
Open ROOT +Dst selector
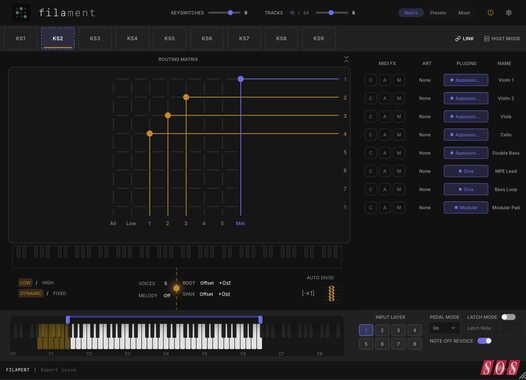pos(225,283)
